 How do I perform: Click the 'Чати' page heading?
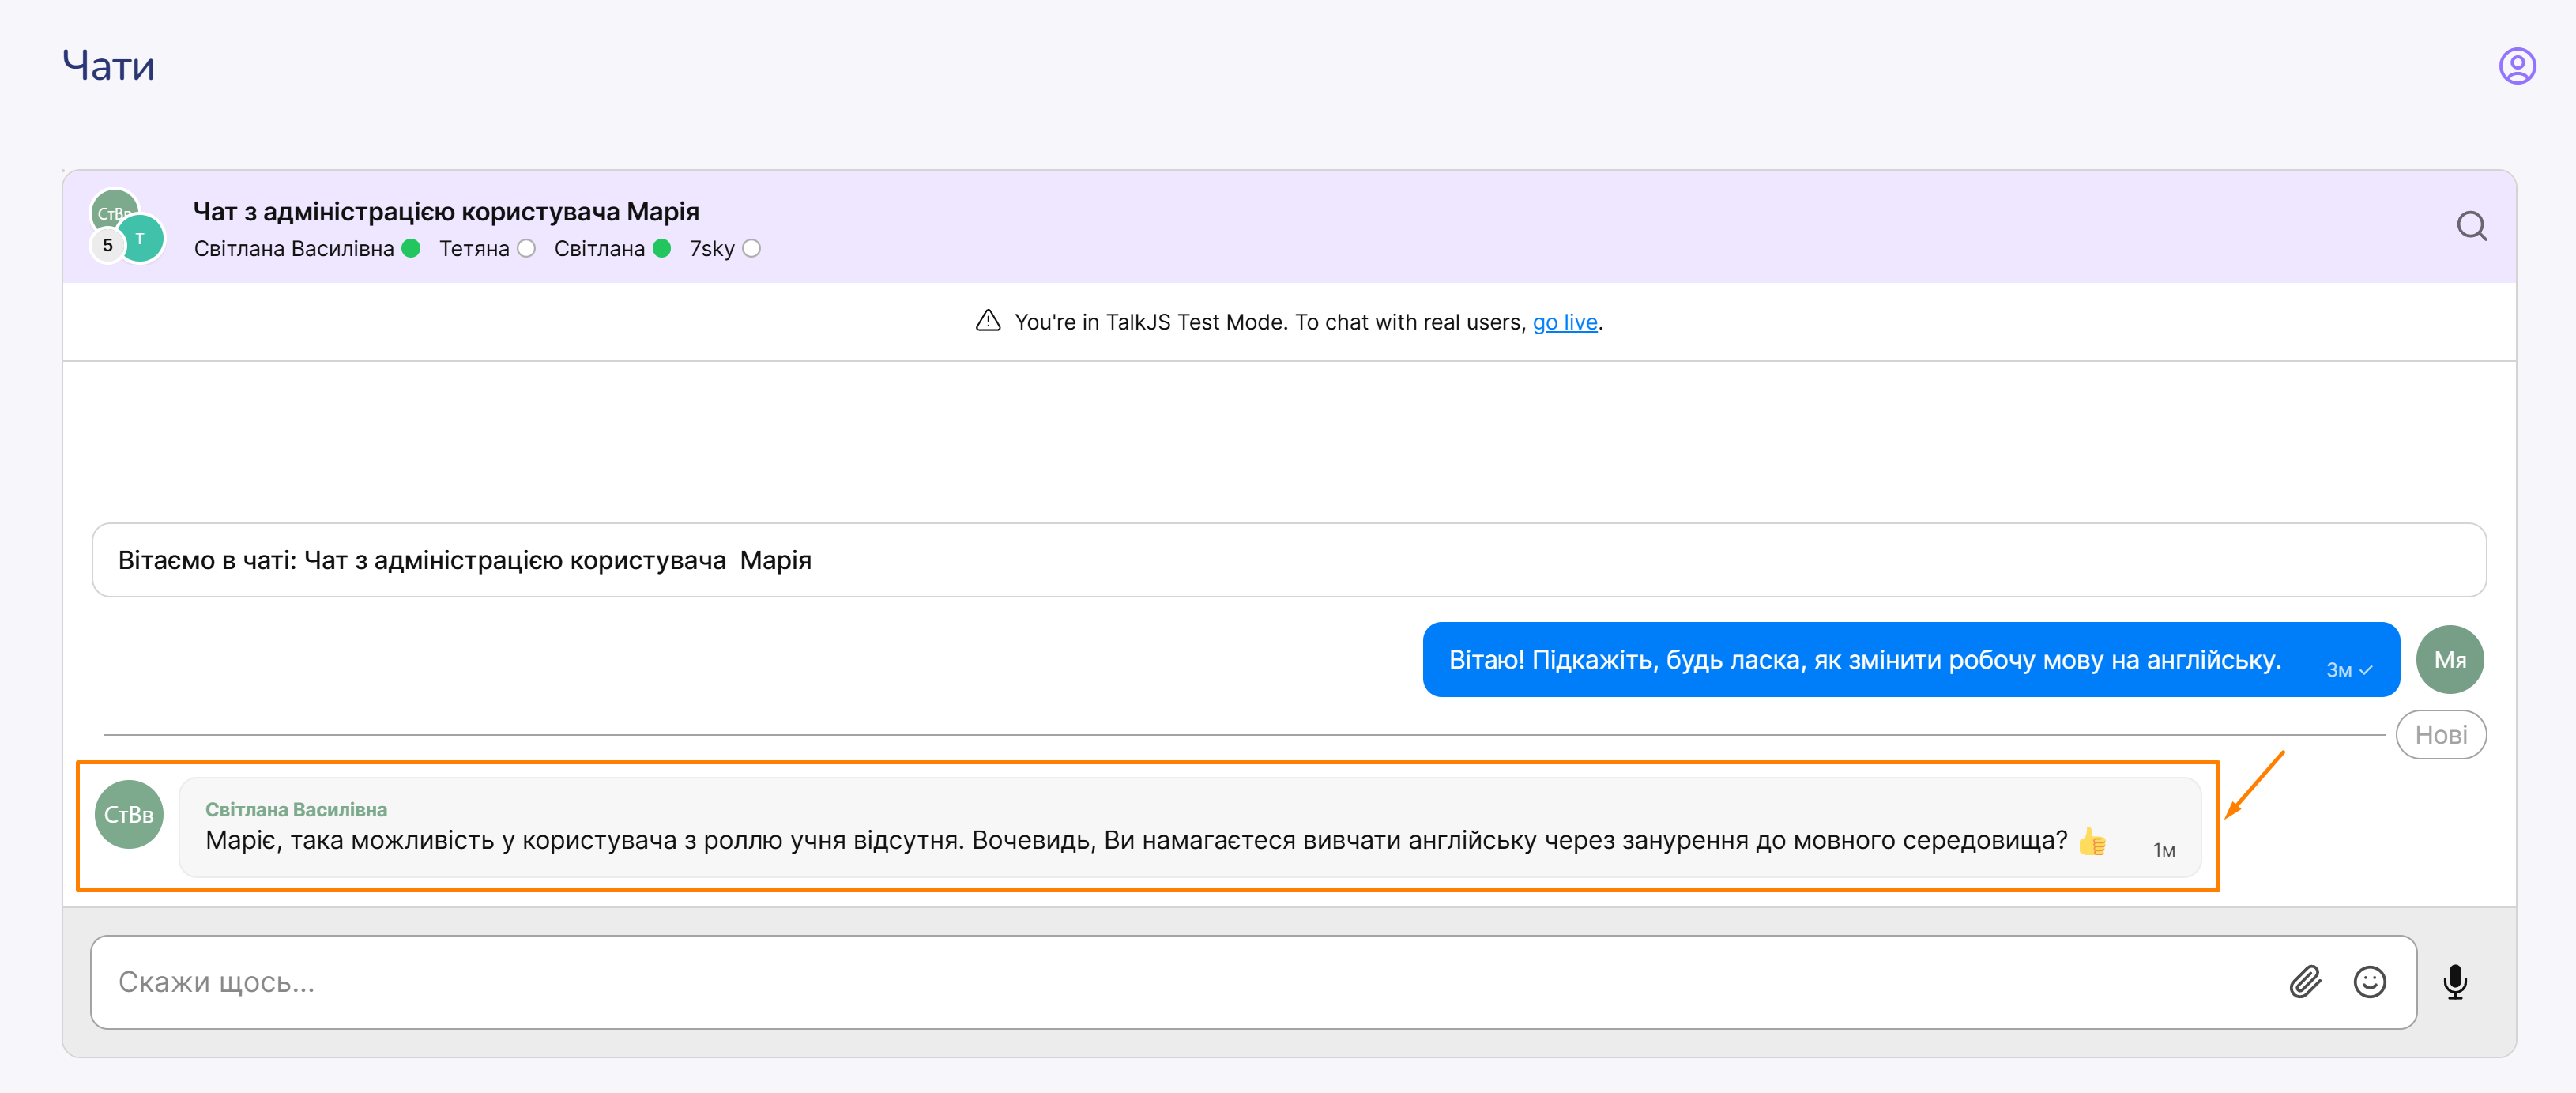pyautogui.click(x=108, y=66)
